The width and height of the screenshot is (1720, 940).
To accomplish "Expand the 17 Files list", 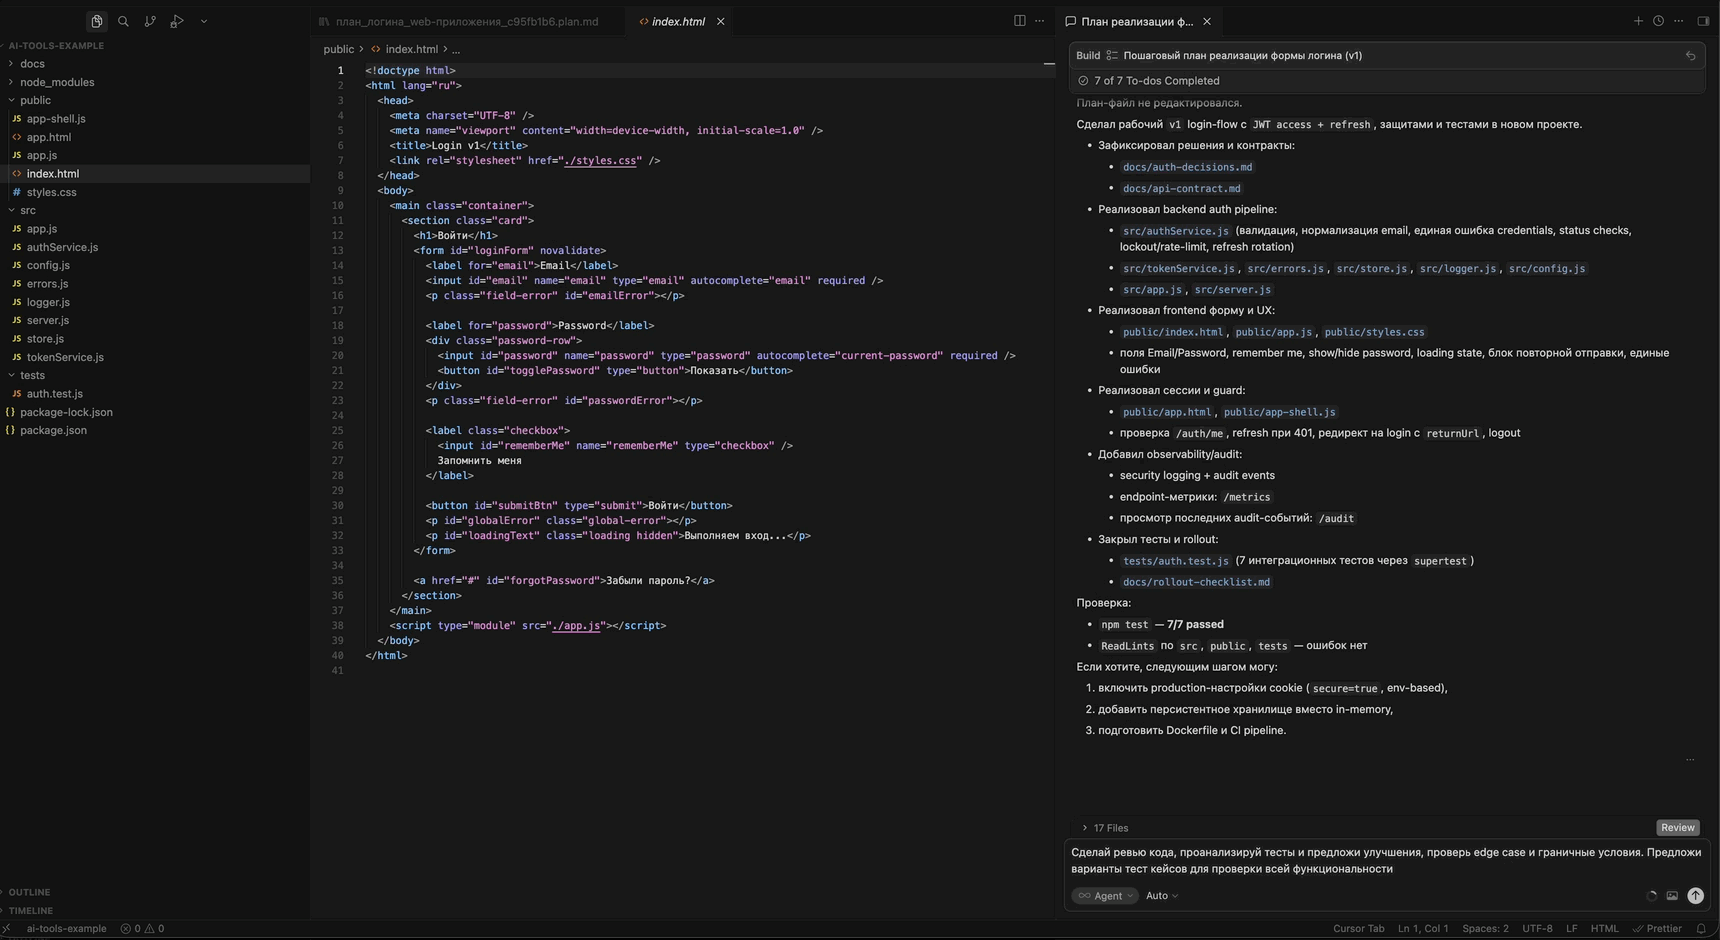I will 1105,828.
